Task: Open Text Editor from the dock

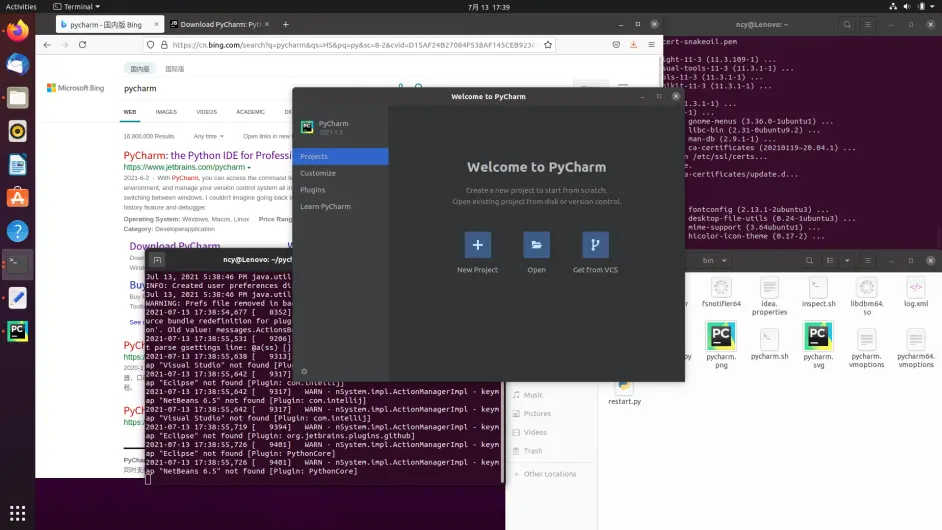Action: click(x=17, y=298)
